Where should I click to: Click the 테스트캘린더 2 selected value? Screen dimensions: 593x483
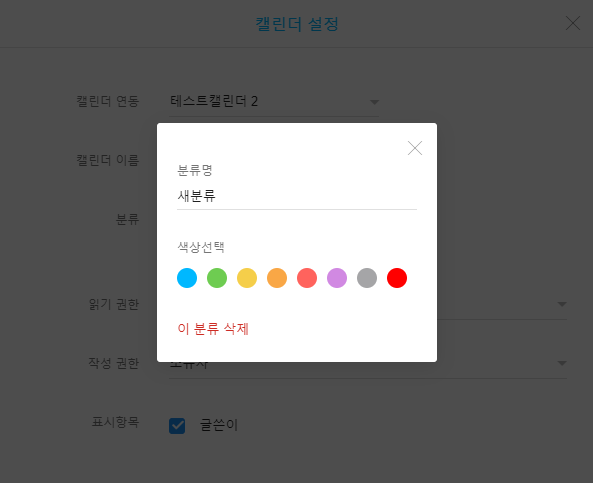pos(214,101)
